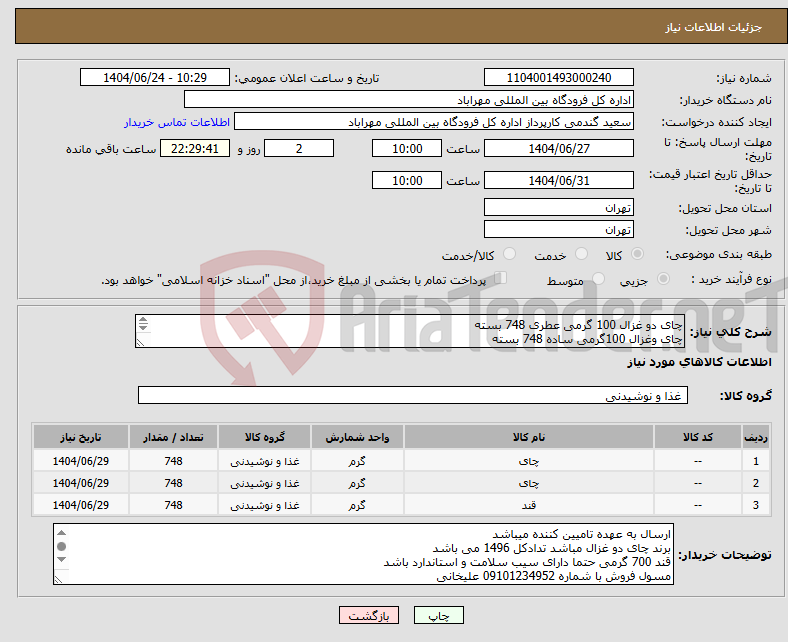Image resolution: width=788 pixels, height=642 pixels.
Task: Select the قند row in the items table
Action: [528, 505]
